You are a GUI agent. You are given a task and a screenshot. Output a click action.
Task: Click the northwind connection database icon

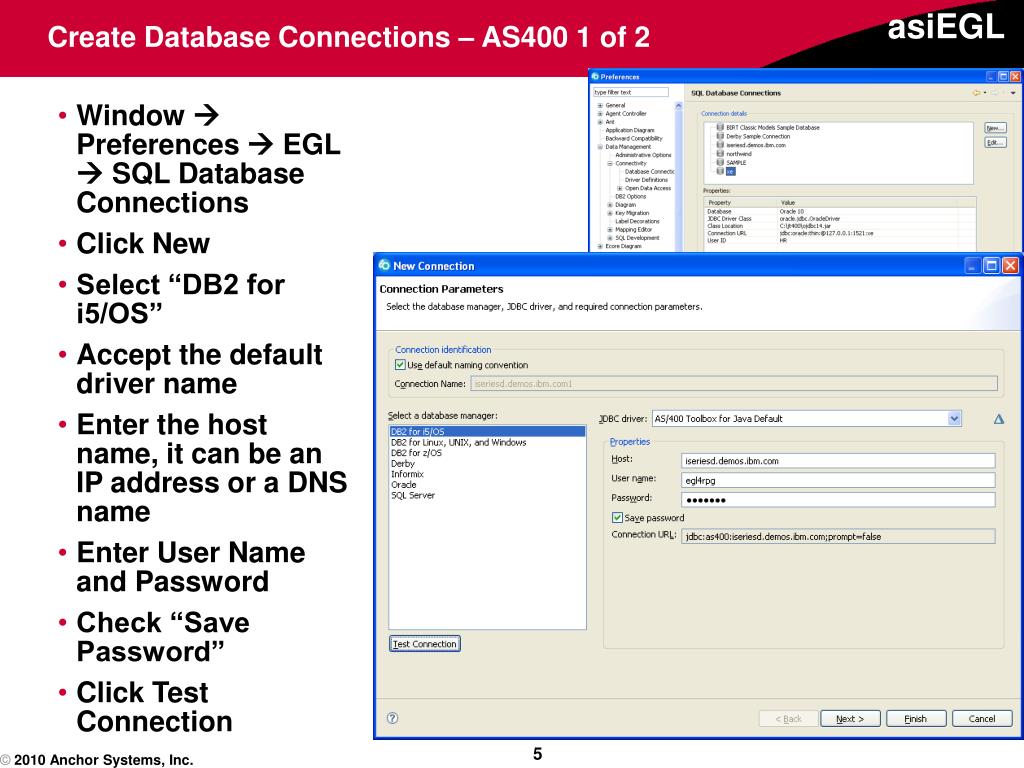click(720, 153)
